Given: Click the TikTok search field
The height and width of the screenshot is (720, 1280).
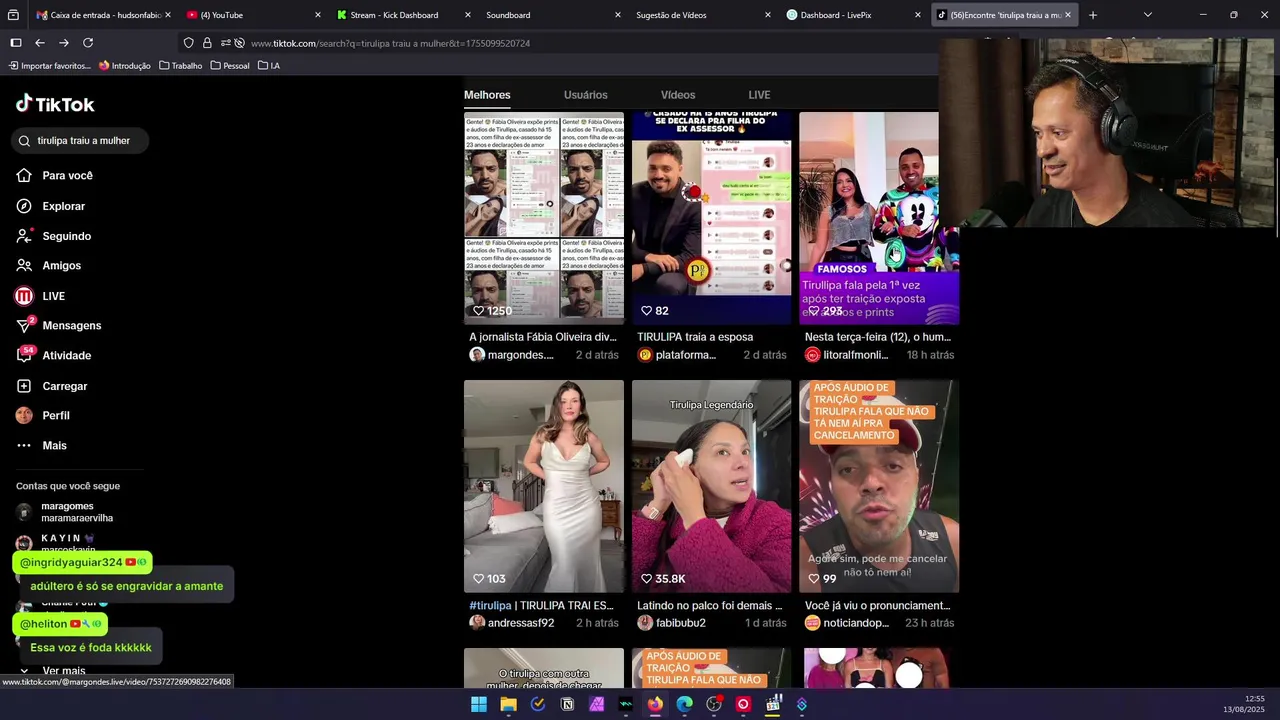Looking at the screenshot, I should (82, 141).
